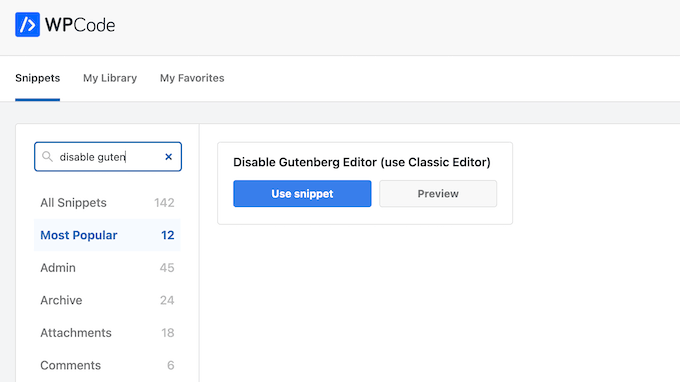Viewport: 680px width, 382px height.
Task: Select the Comments category
Action: [x=107, y=365]
